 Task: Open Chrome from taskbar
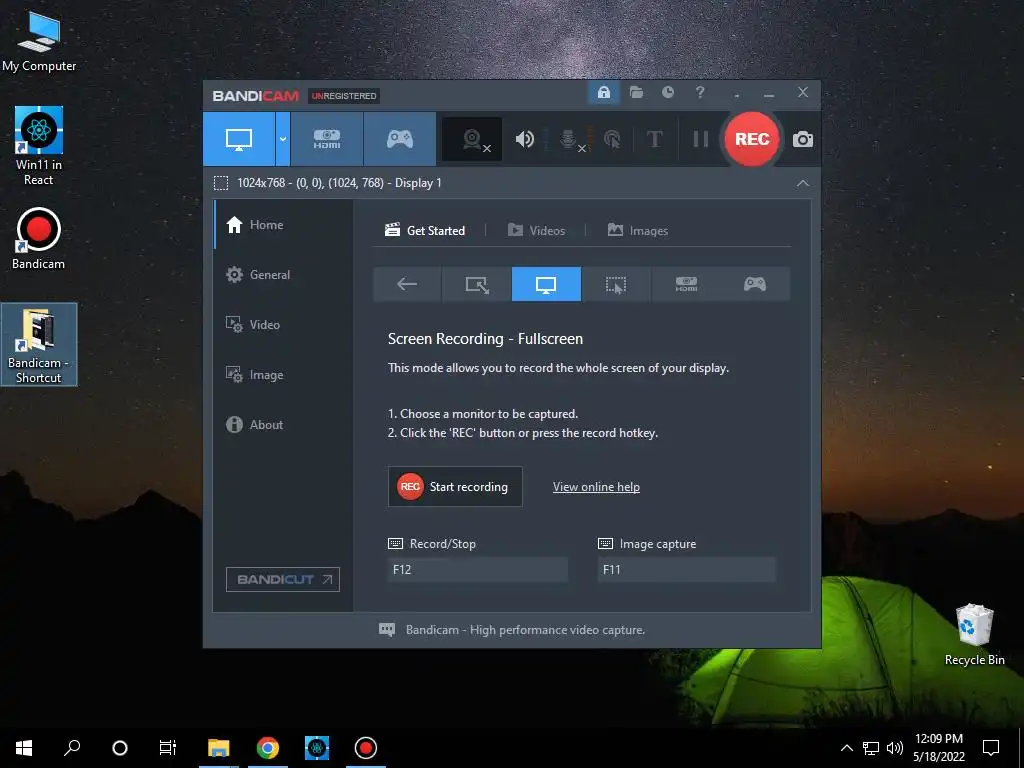click(x=268, y=748)
